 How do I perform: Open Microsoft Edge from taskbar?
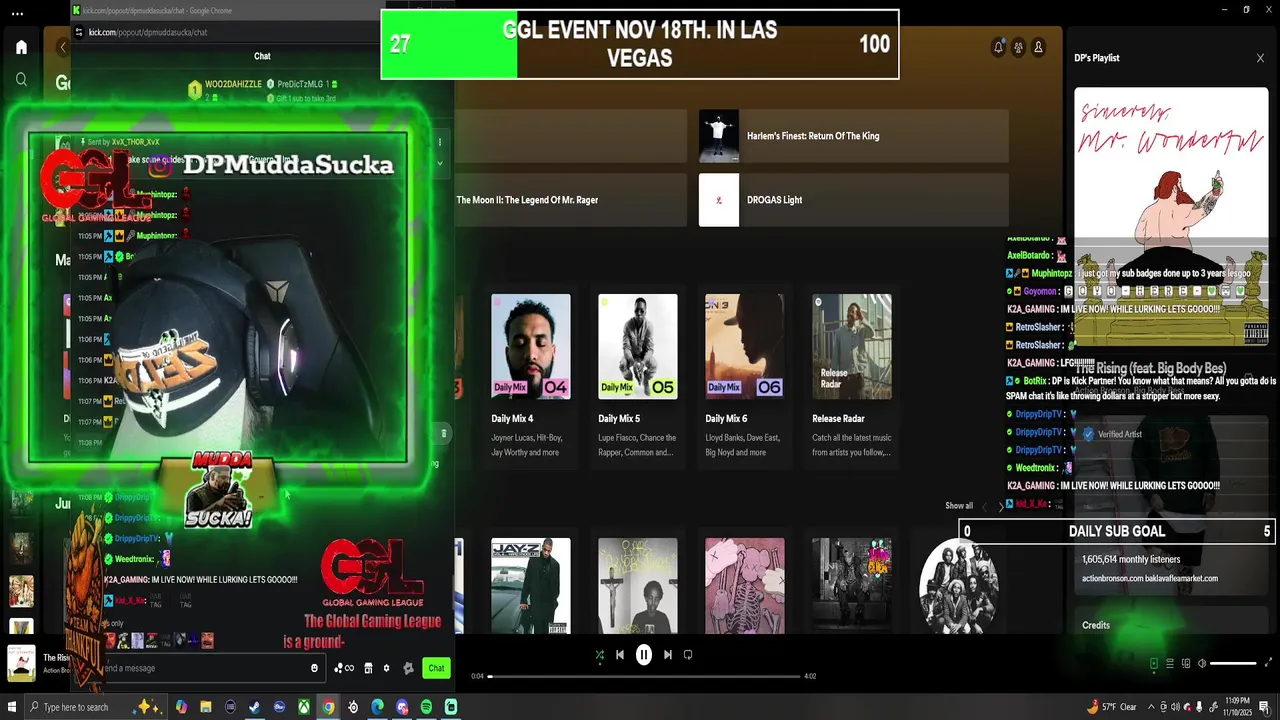point(377,707)
